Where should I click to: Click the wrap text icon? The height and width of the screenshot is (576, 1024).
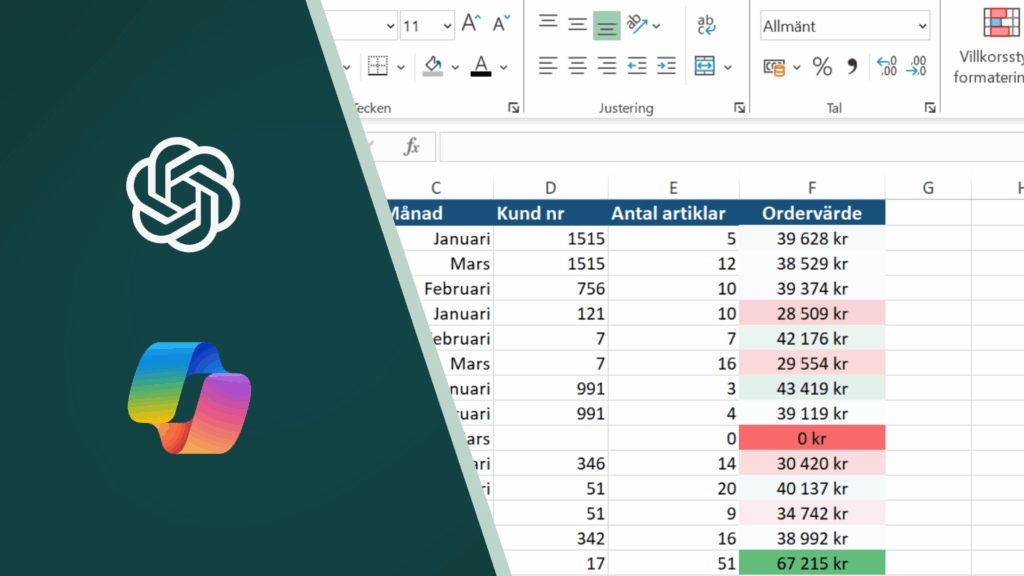point(706,24)
